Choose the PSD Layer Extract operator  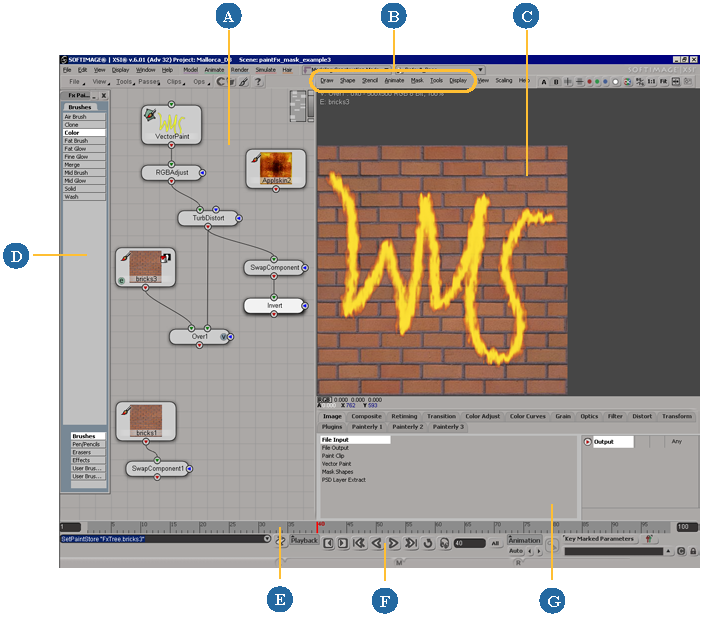tap(343, 480)
